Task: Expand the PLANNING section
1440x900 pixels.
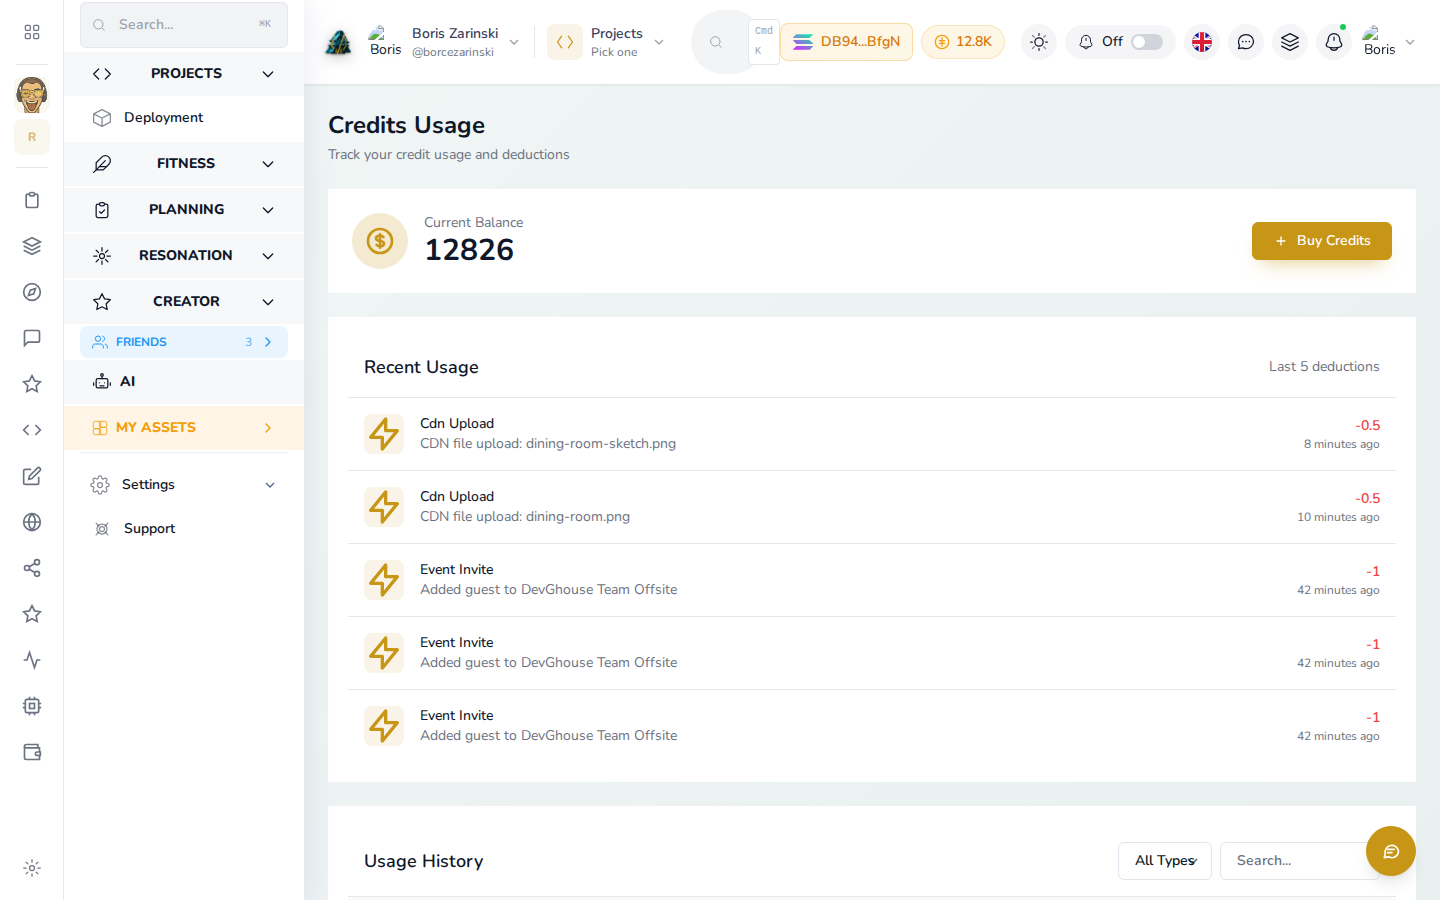Action: (x=184, y=210)
